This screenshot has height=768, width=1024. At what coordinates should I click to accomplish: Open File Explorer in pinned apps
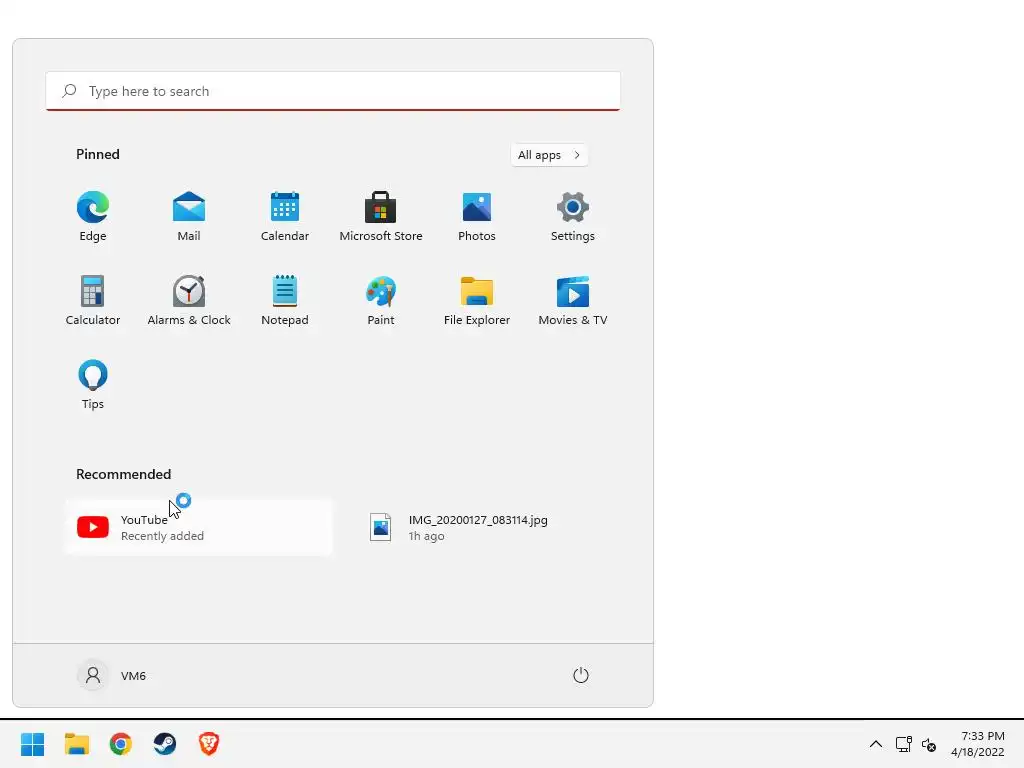click(x=477, y=300)
